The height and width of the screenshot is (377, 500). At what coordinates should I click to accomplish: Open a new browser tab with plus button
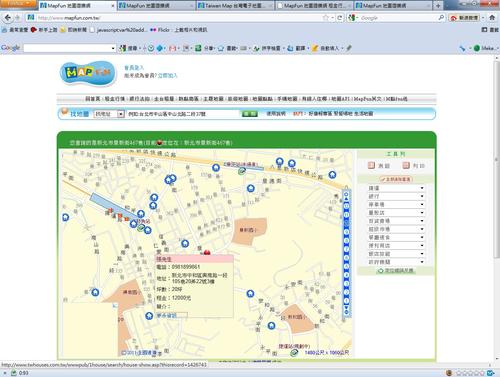point(438,6)
